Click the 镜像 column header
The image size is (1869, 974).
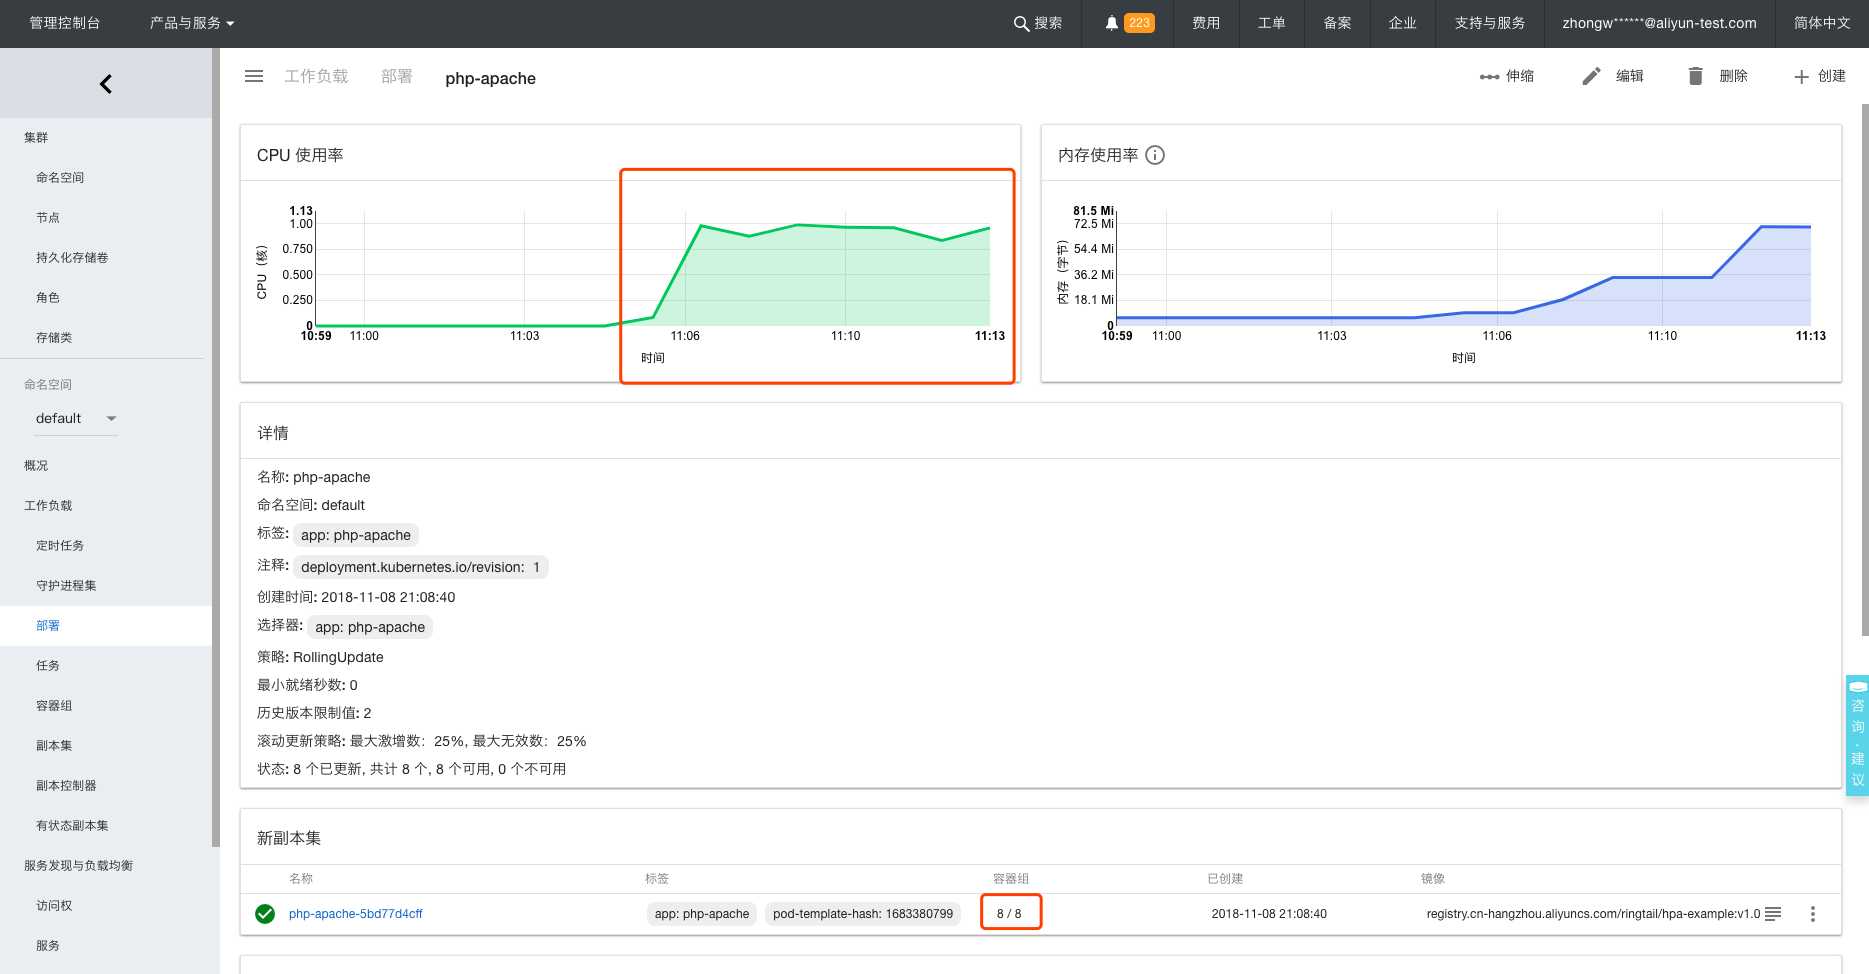pyautogui.click(x=1433, y=879)
